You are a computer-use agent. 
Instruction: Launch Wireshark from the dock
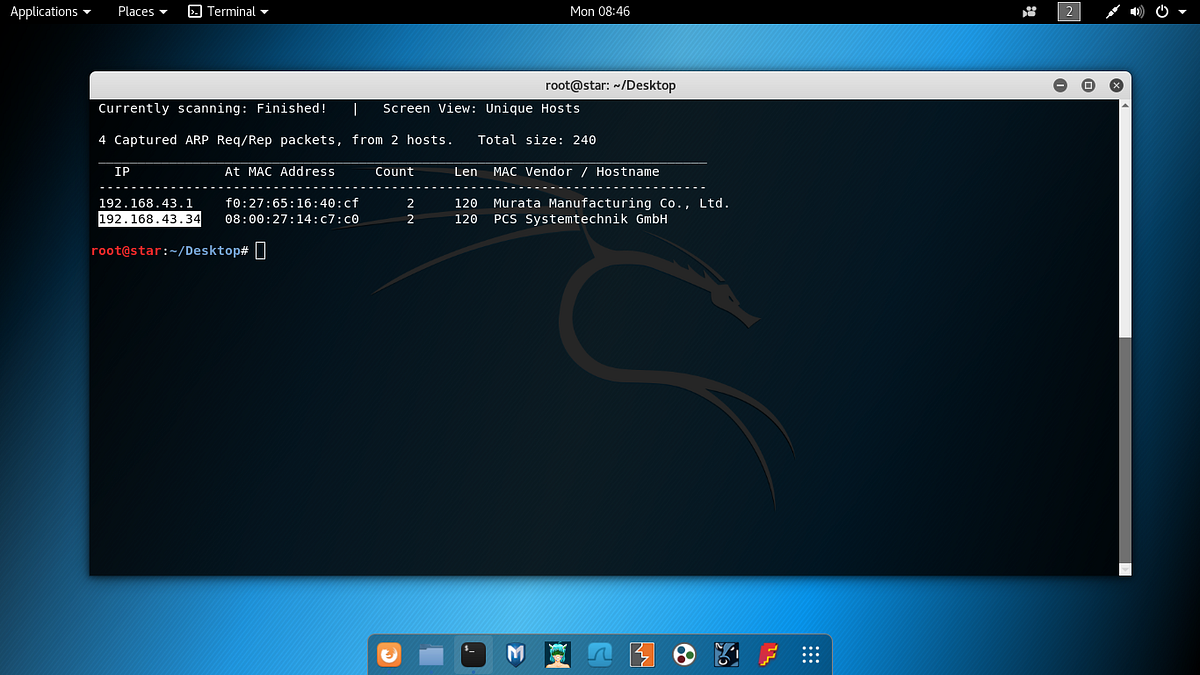[x=600, y=655]
